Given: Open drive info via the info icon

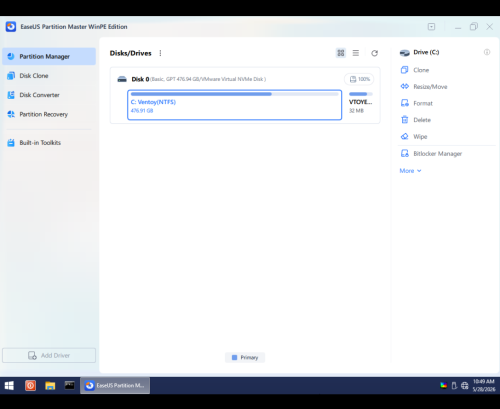Looking at the screenshot, I should 487,52.
